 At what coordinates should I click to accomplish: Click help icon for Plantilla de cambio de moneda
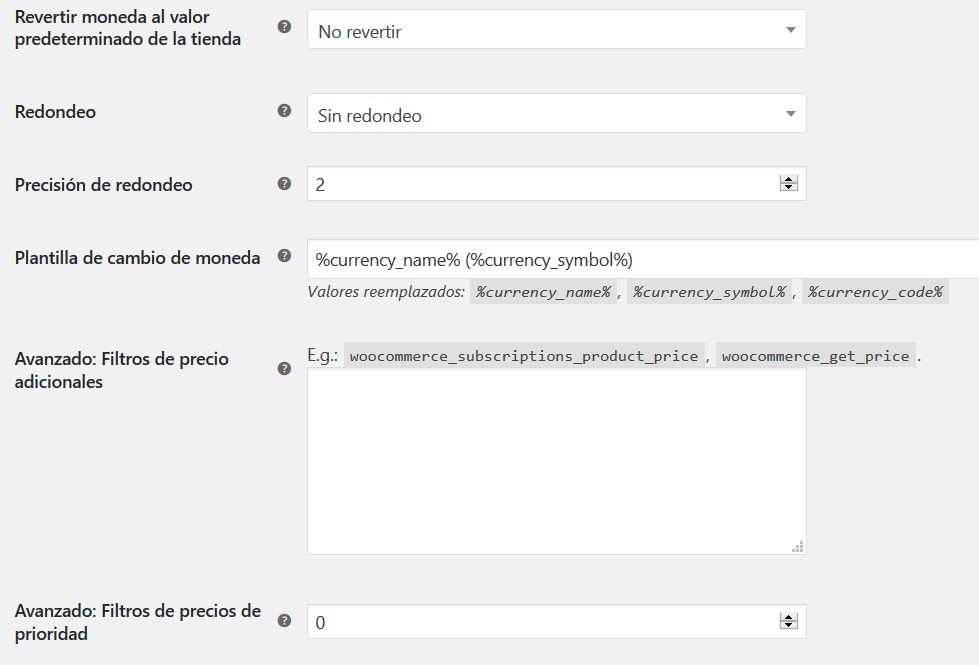pos(284,256)
